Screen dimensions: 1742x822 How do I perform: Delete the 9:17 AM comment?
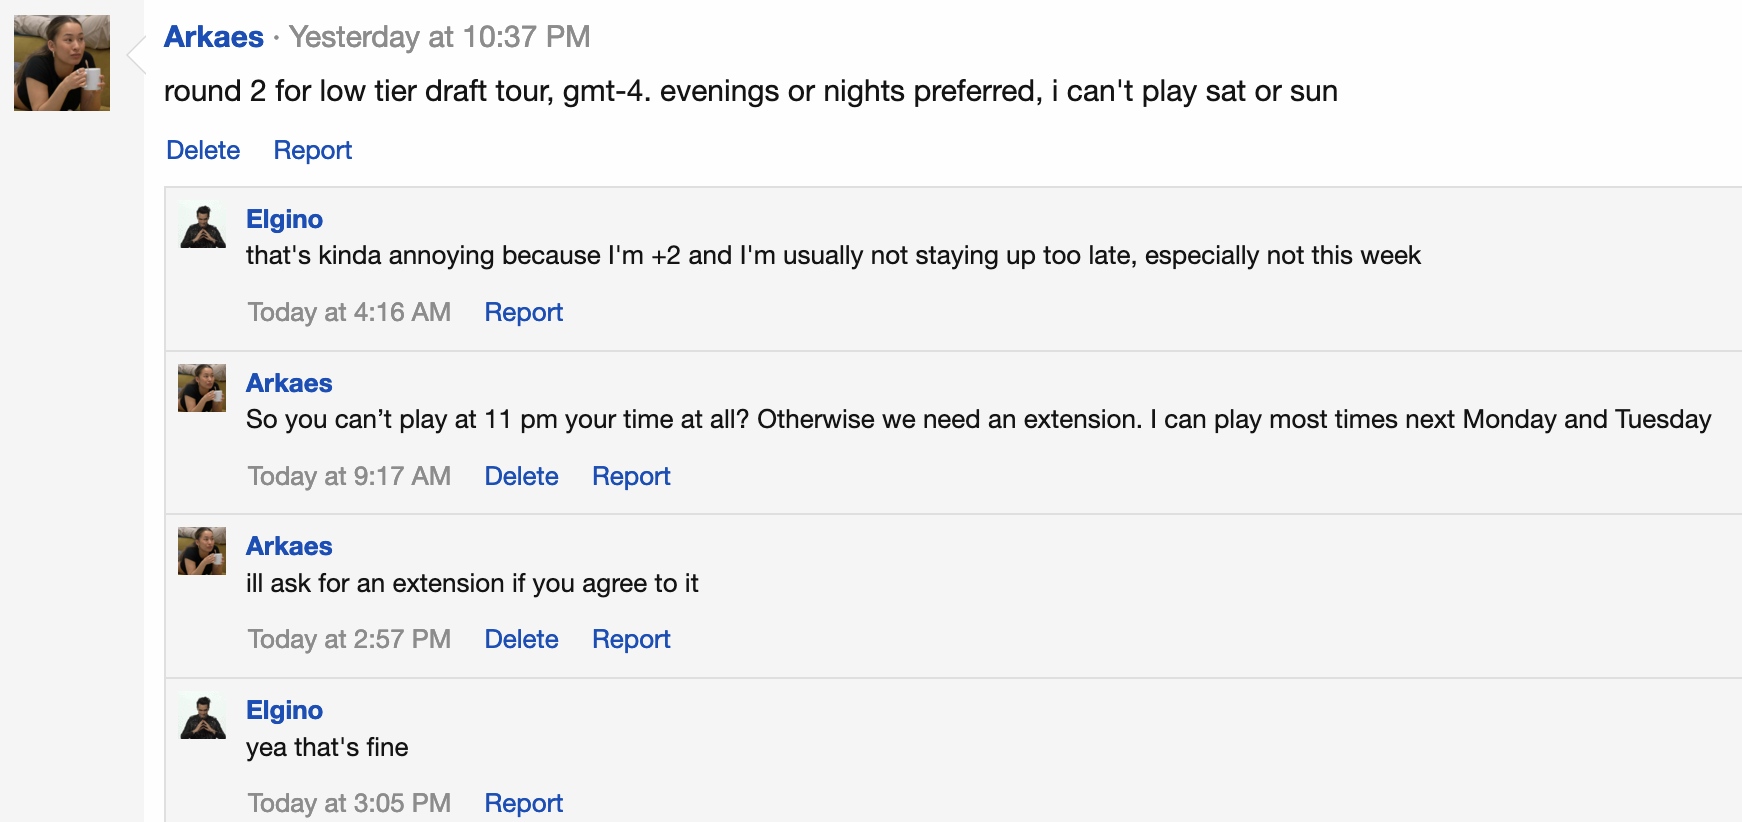(521, 476)
